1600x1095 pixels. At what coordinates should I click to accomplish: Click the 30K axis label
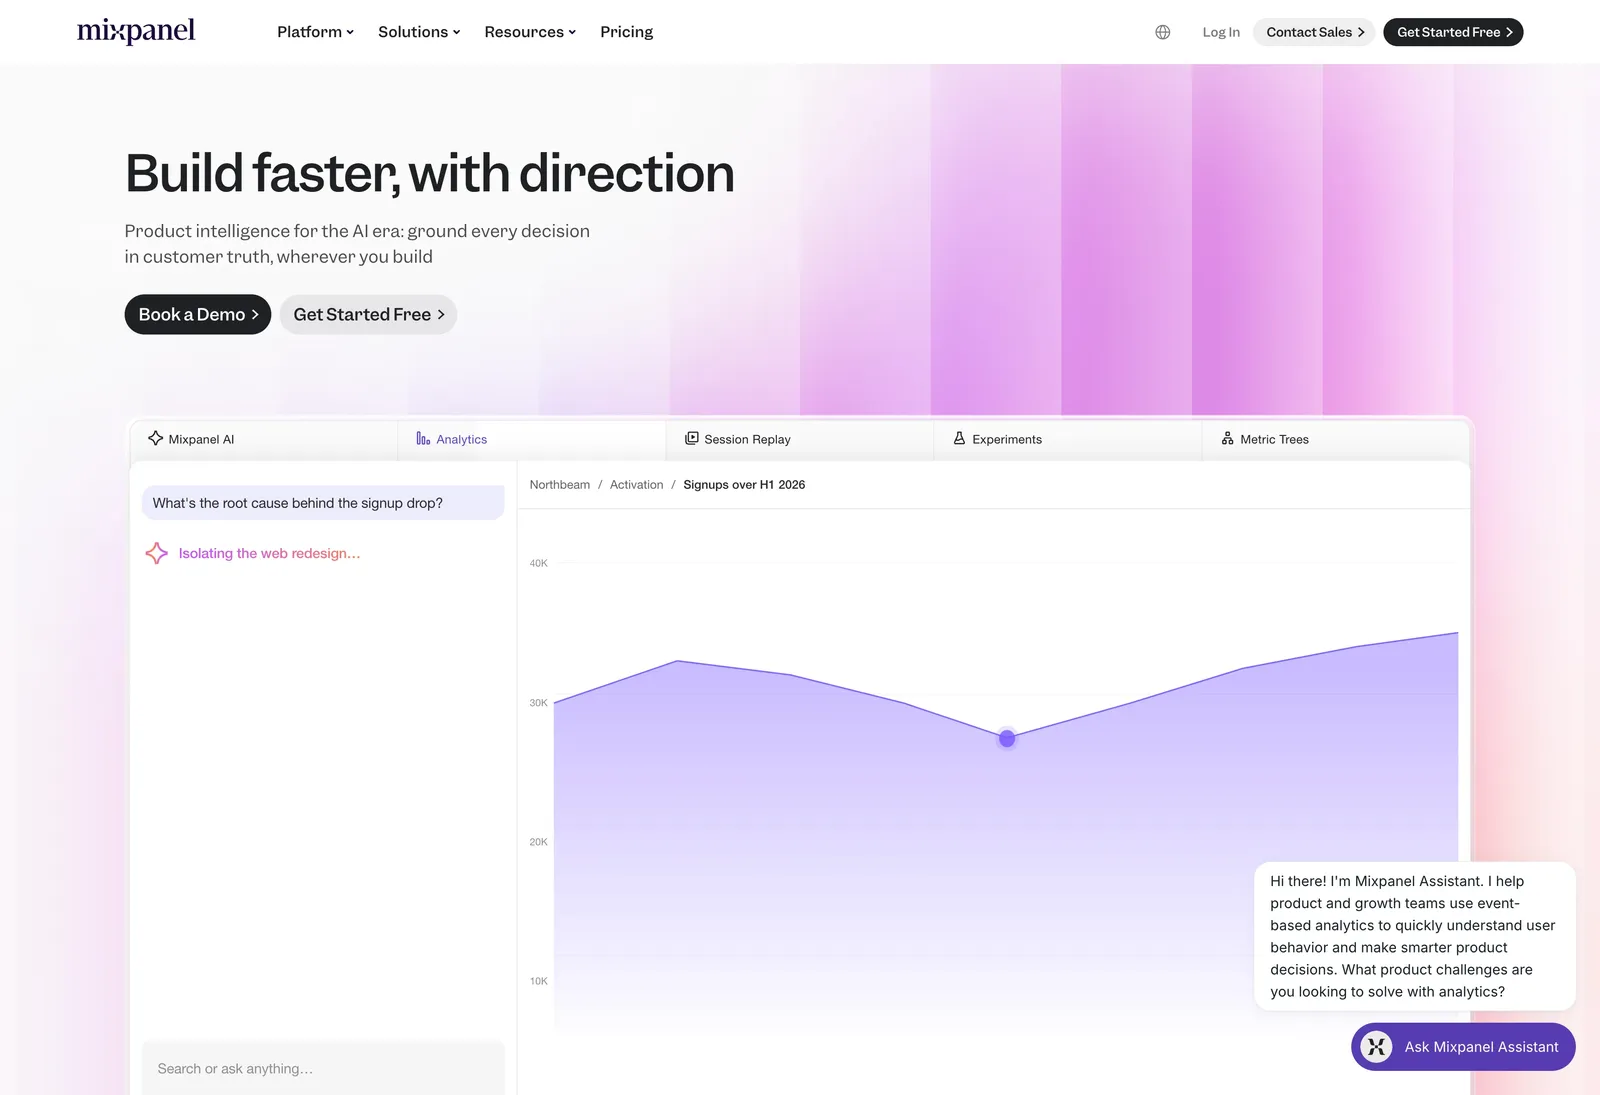pos(539,703)
